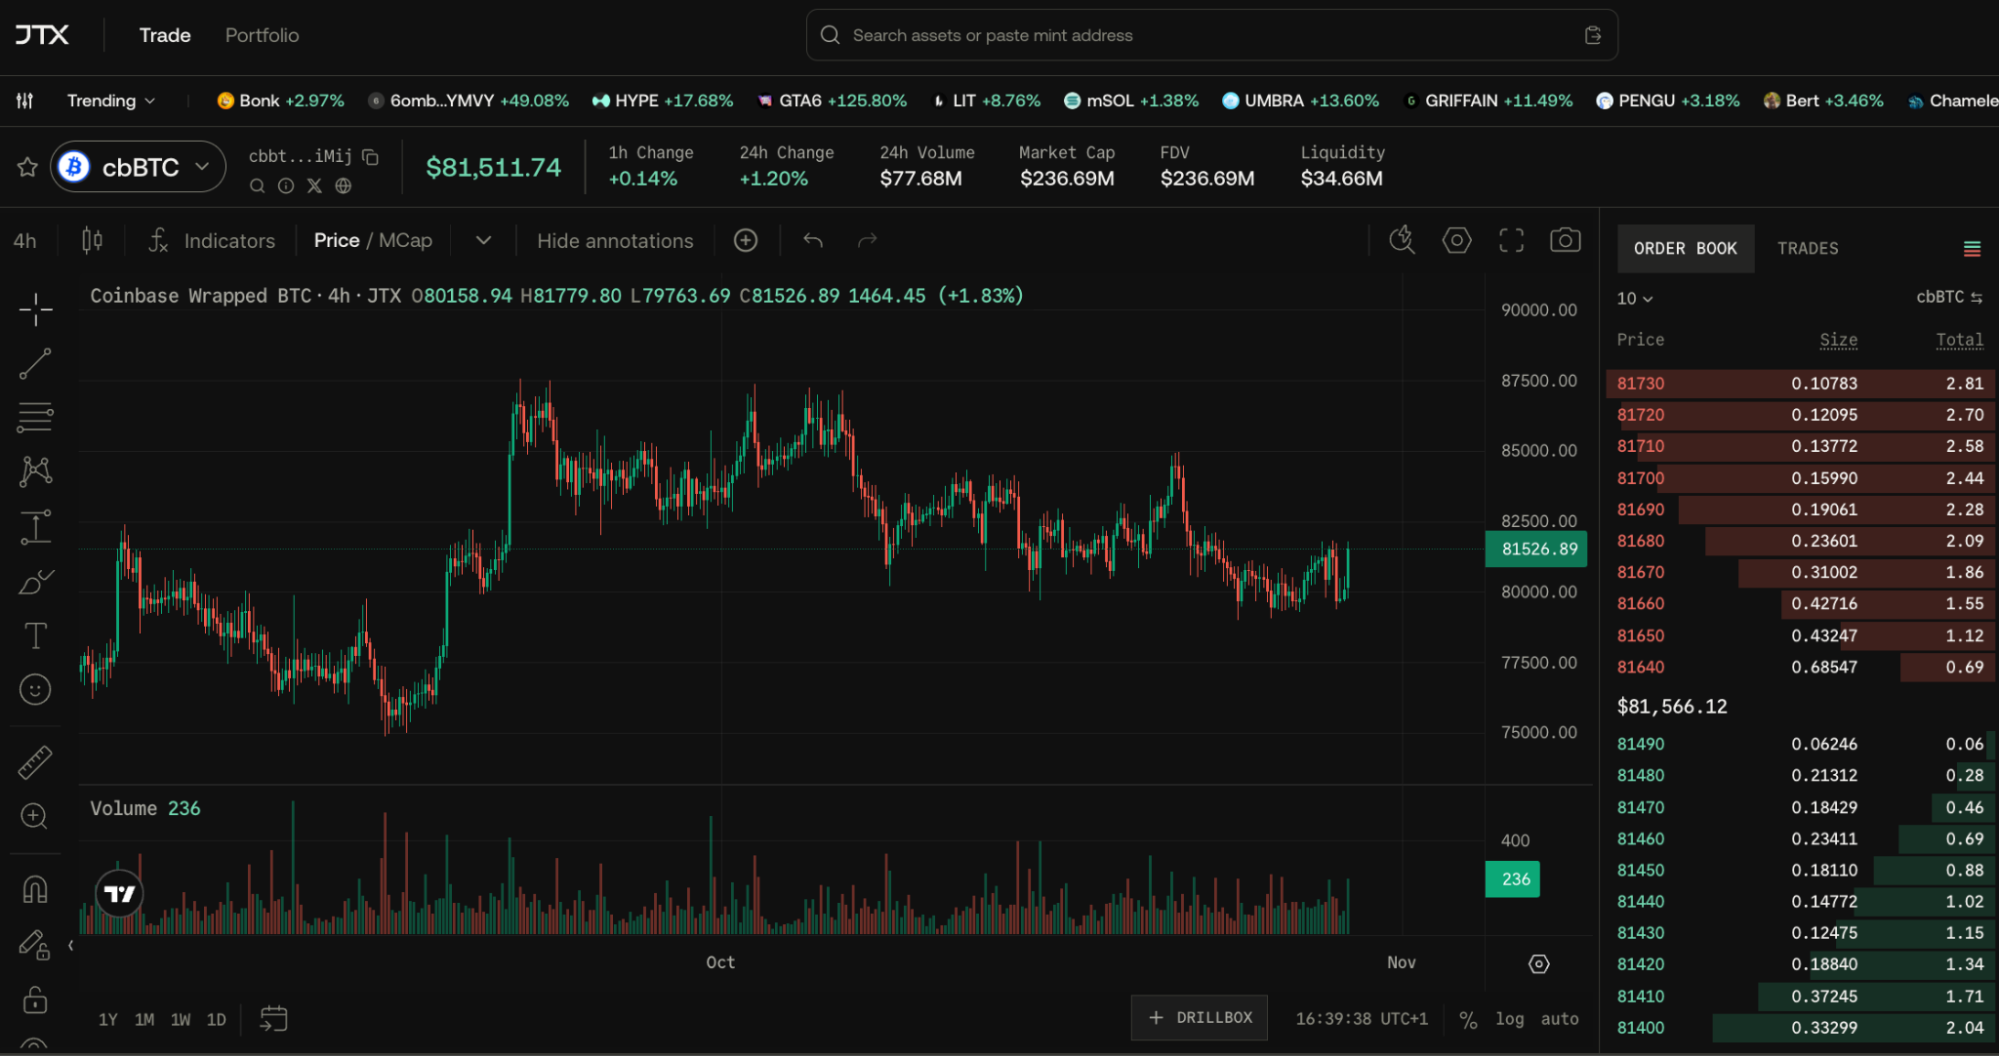Click the 81730 ask price row
This screenshot has height=1057, width=1999.
(x=1800, y=383)
